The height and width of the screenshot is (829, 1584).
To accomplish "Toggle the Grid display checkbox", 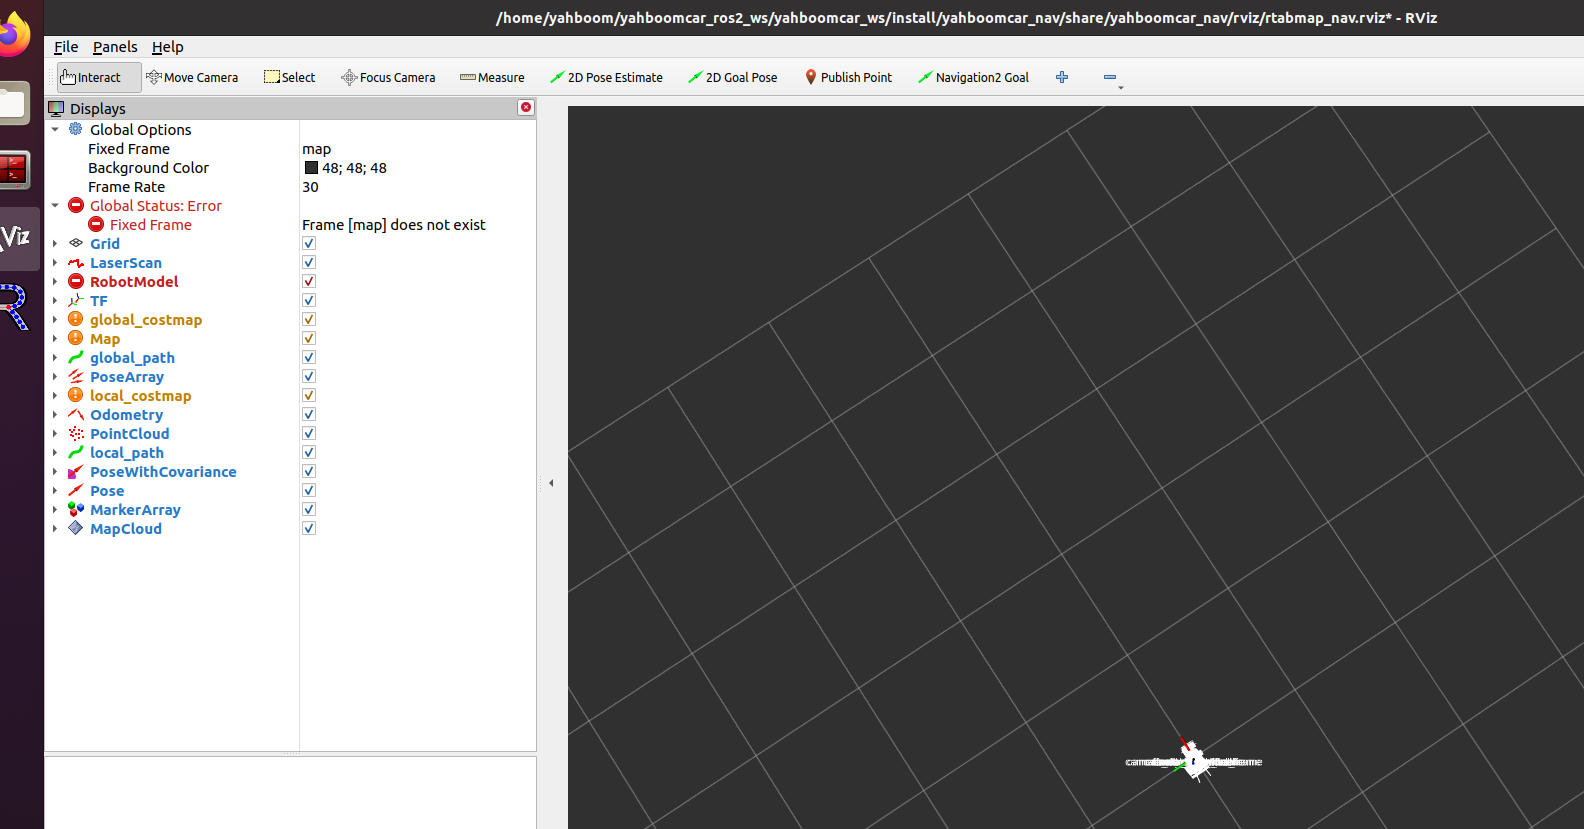I will [309, 243].
